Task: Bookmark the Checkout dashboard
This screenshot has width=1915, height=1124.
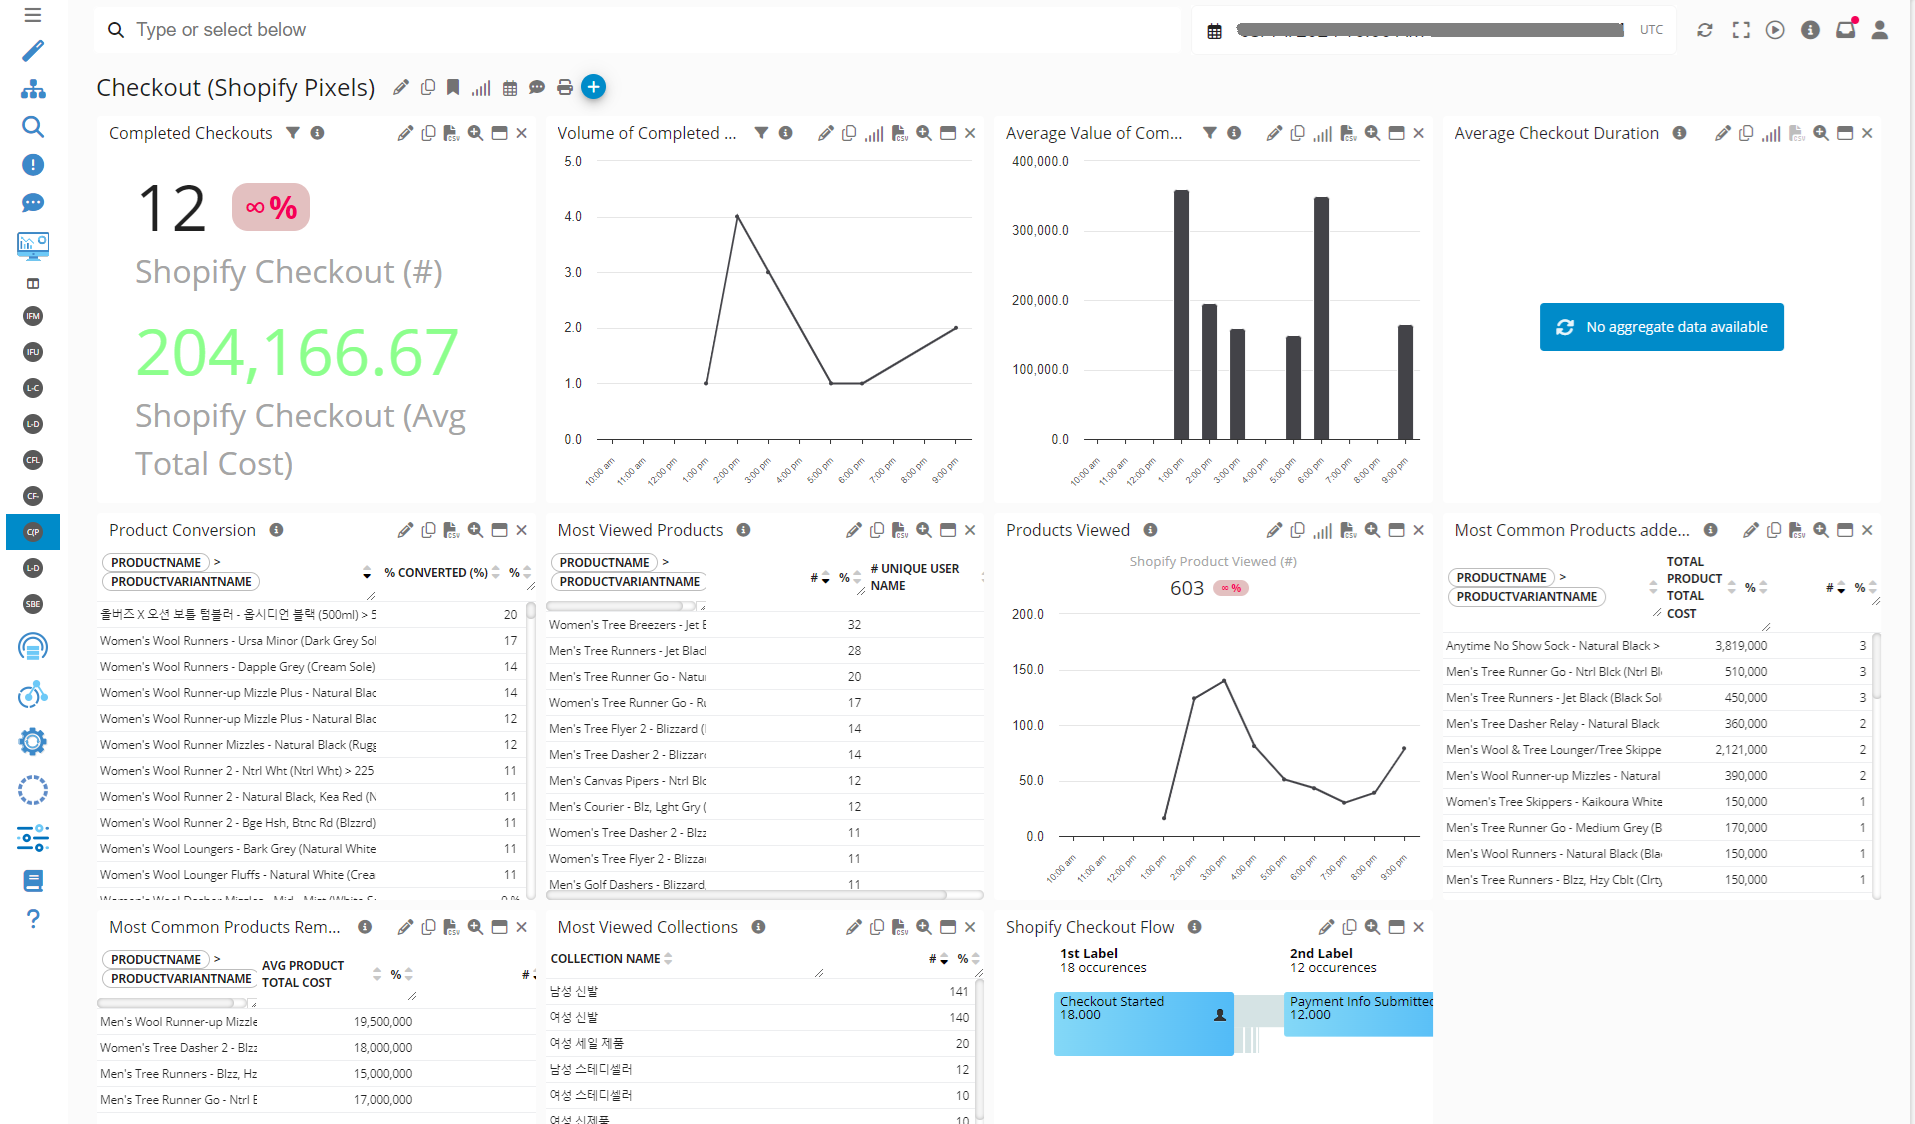Action: click(453, 88)
